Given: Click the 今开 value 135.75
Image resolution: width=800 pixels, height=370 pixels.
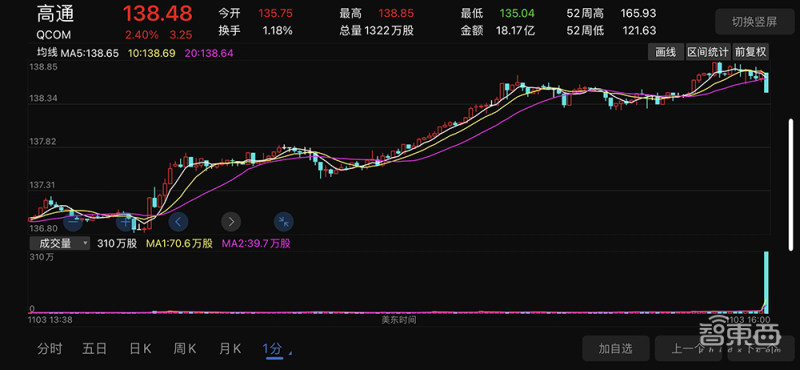Looking at the screenshot, I should (x=276, y=14).
